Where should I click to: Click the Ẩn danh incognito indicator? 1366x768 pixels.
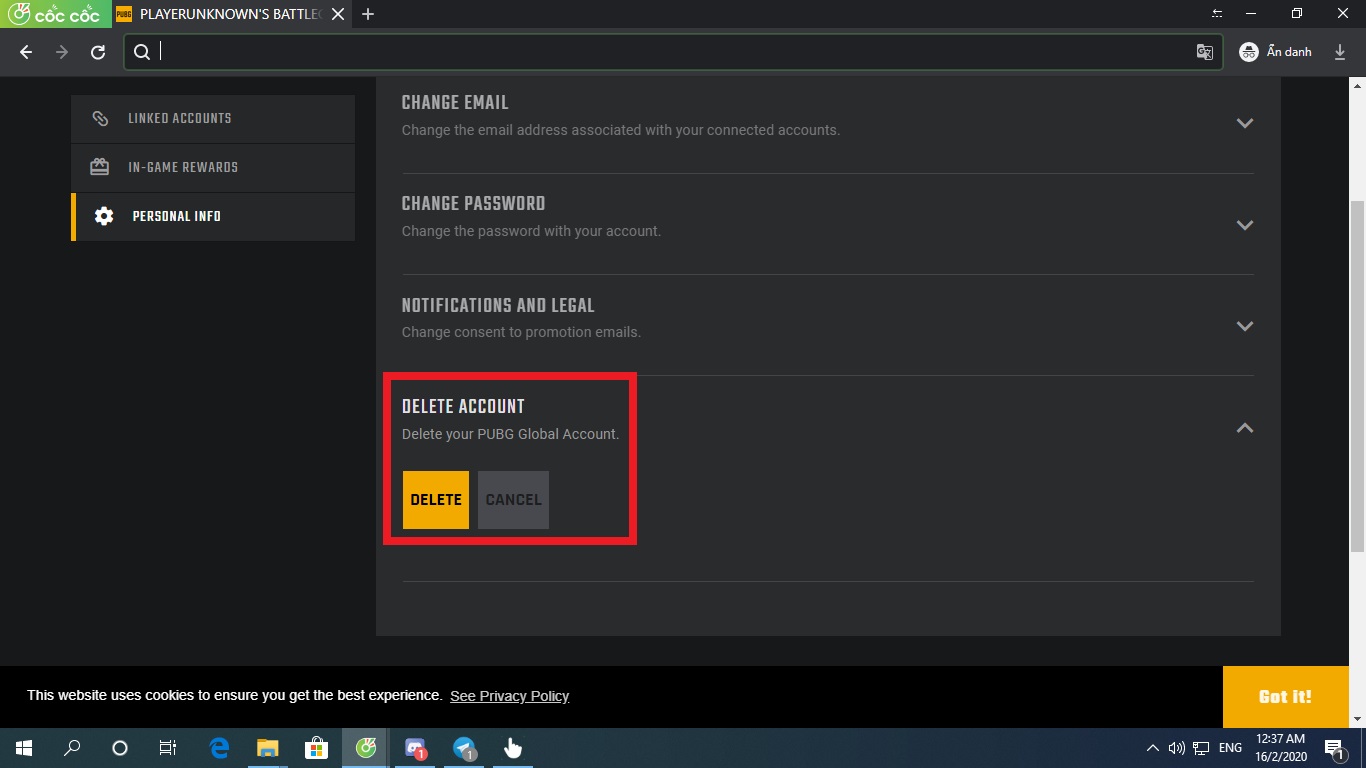click(1275, 52)
